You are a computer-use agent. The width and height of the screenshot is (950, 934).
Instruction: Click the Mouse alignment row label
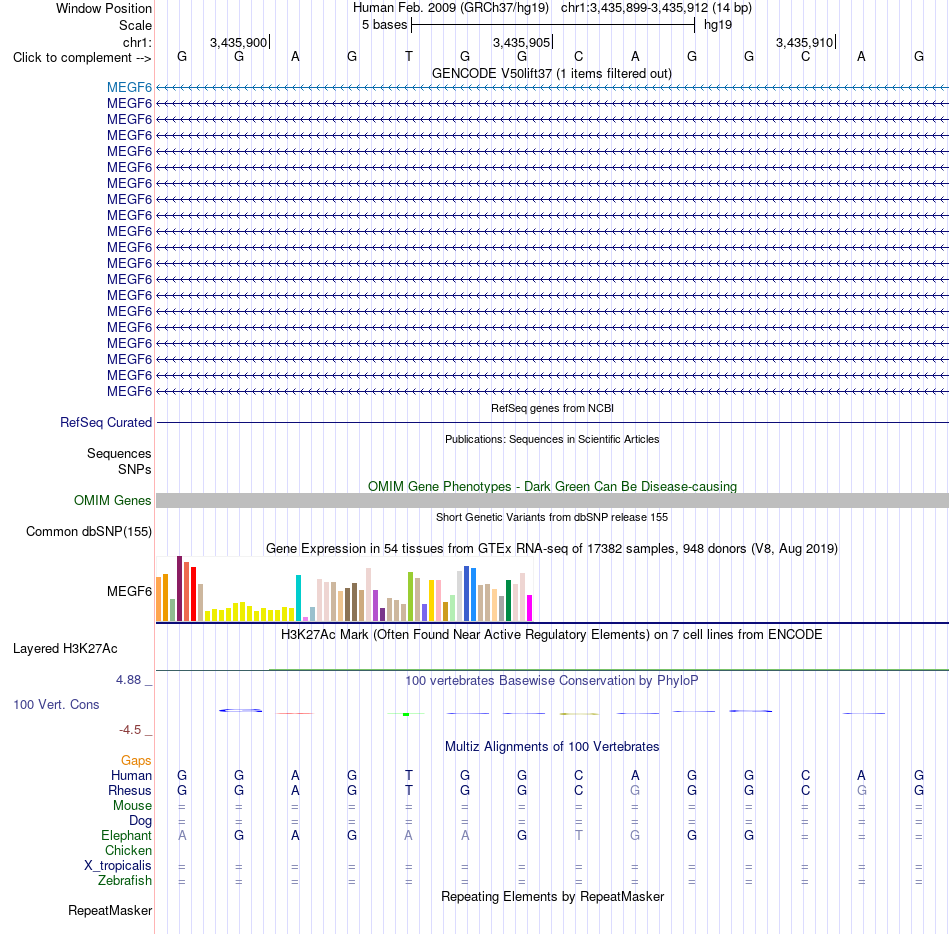pos(132,806)
